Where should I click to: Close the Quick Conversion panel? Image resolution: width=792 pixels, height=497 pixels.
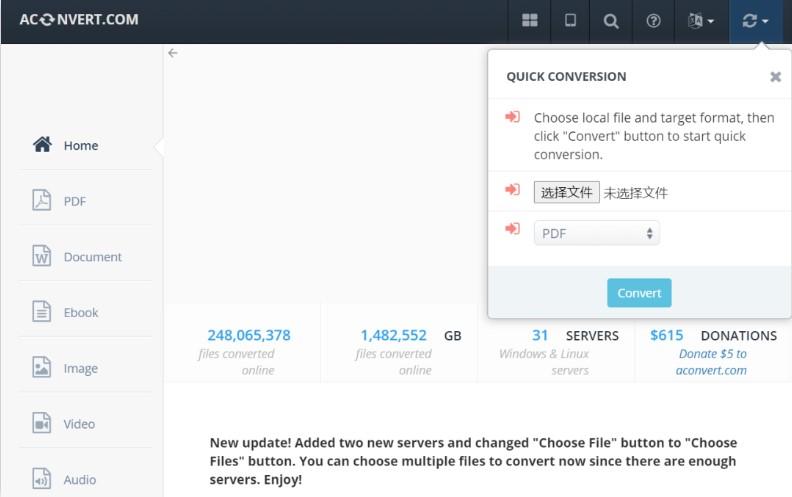coord(775,76)
